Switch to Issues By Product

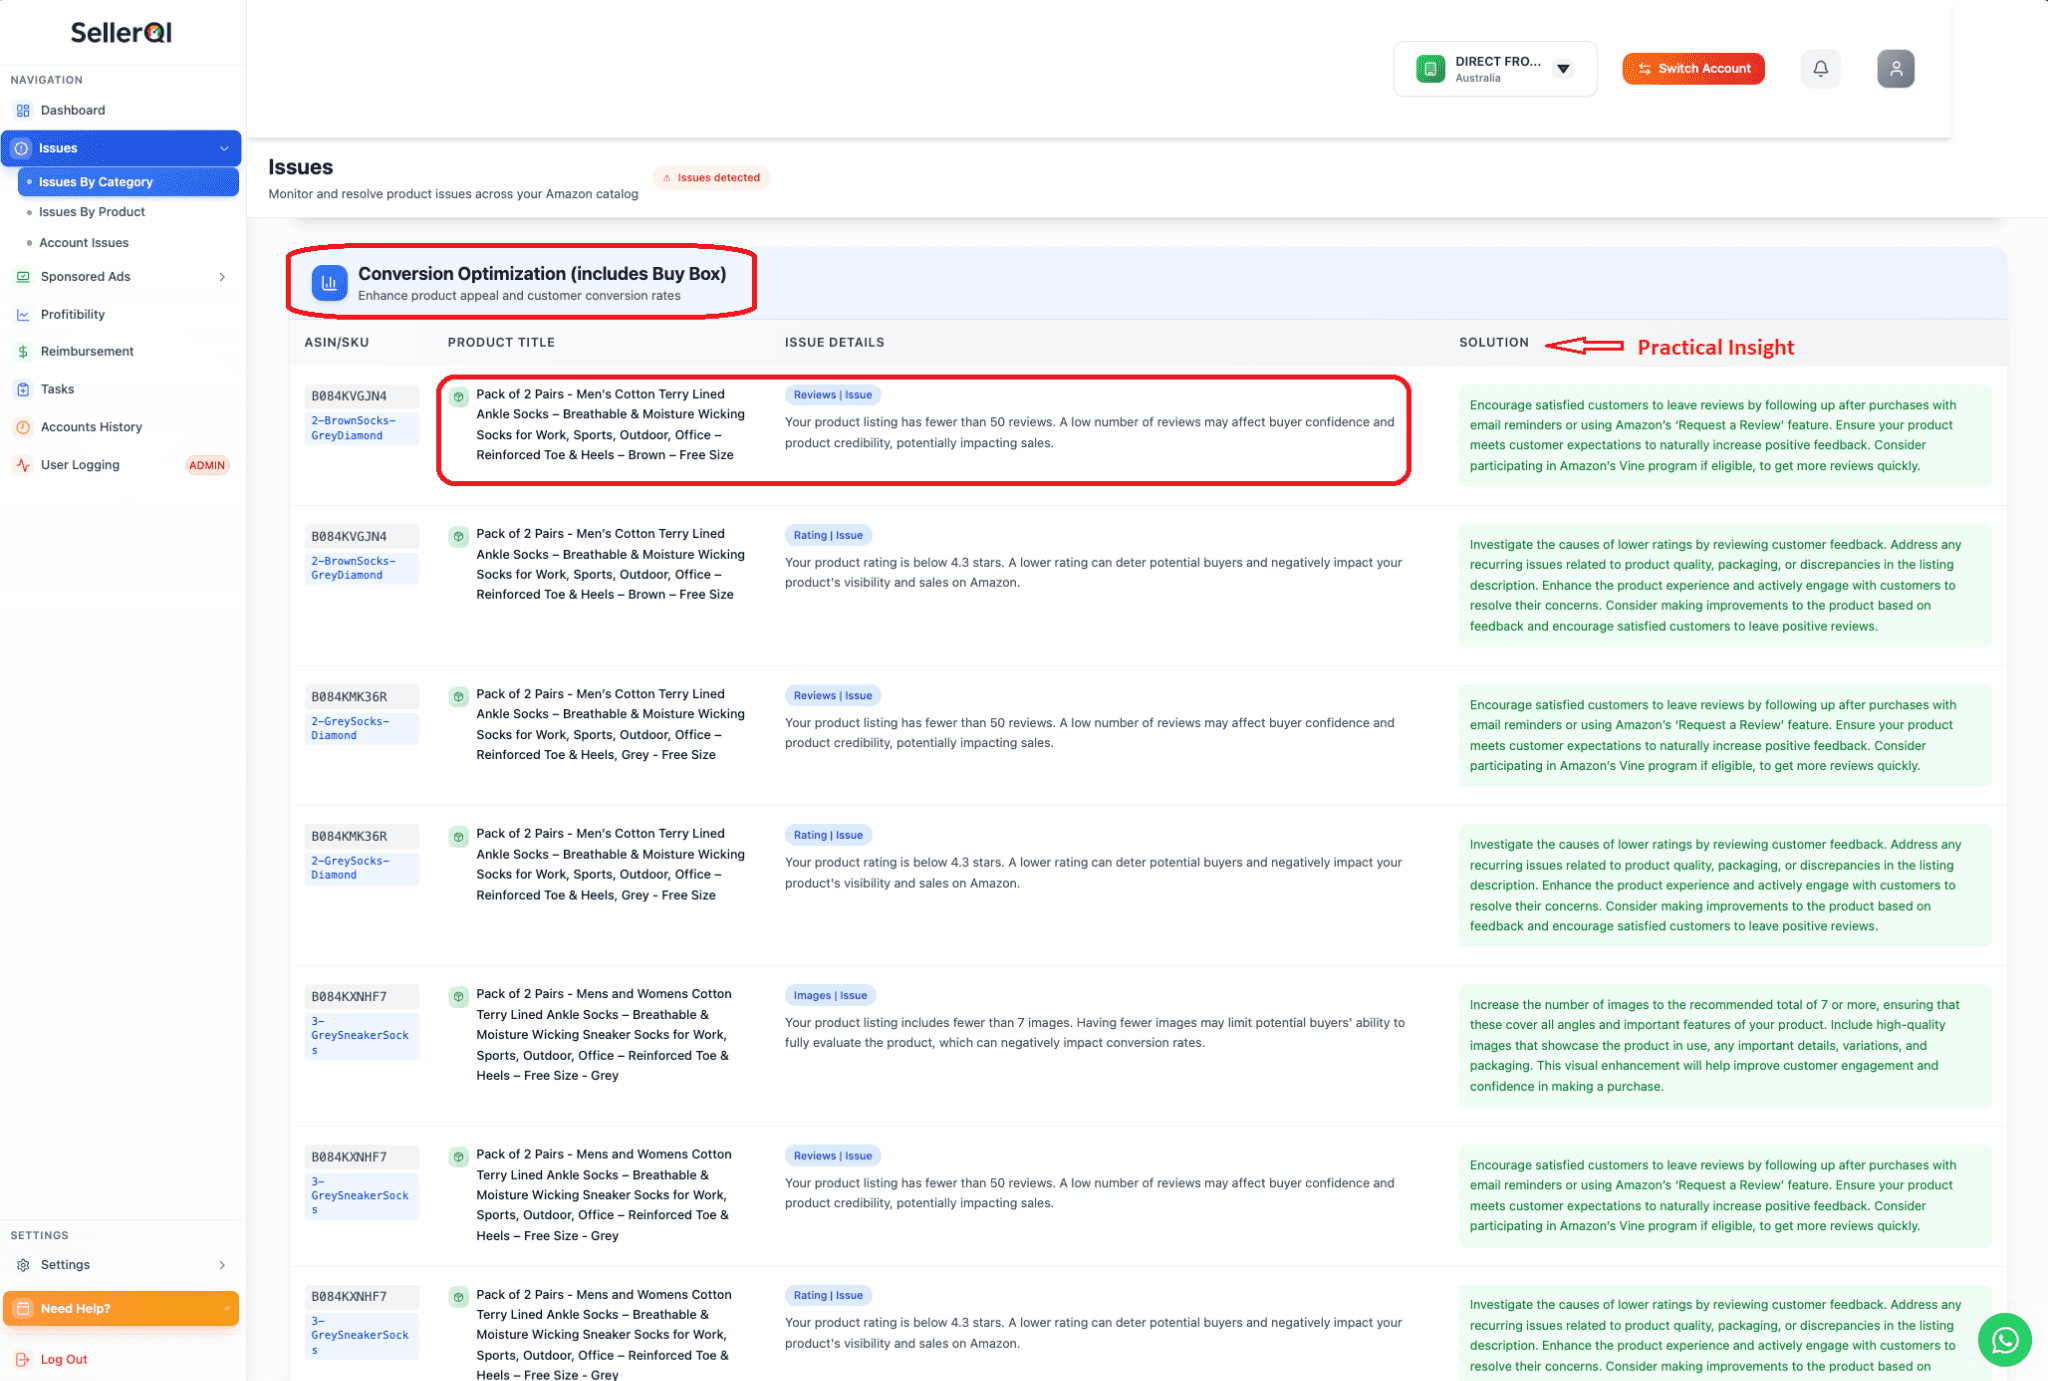click(x=92, y=211)
